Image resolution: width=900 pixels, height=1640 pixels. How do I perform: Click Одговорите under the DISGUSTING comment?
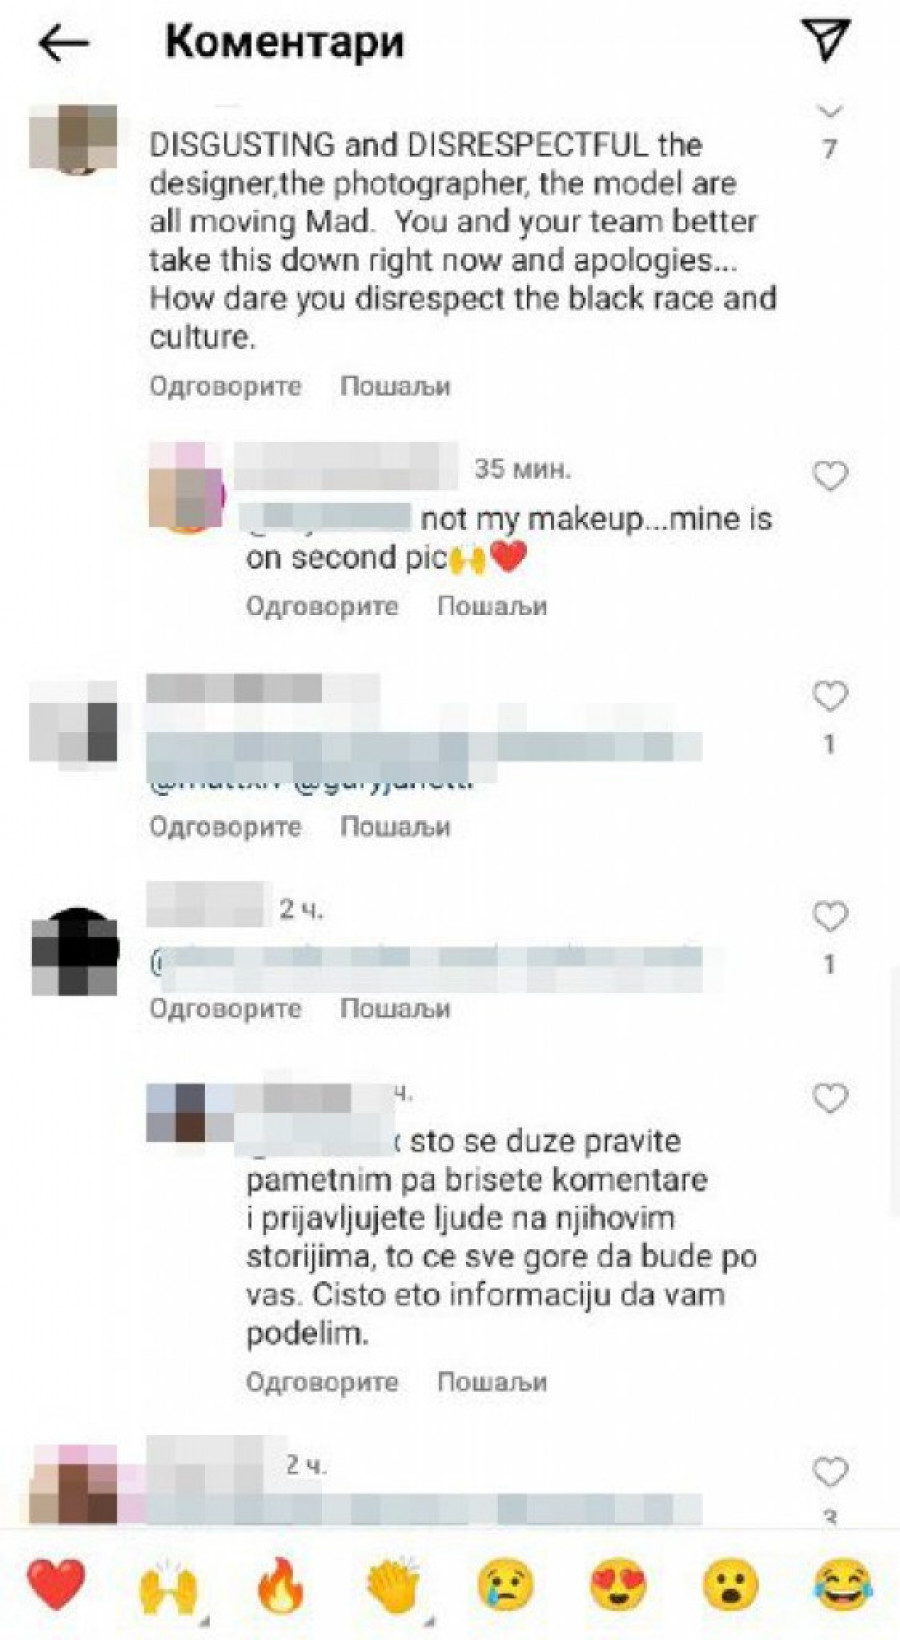[x=226, y=386]
